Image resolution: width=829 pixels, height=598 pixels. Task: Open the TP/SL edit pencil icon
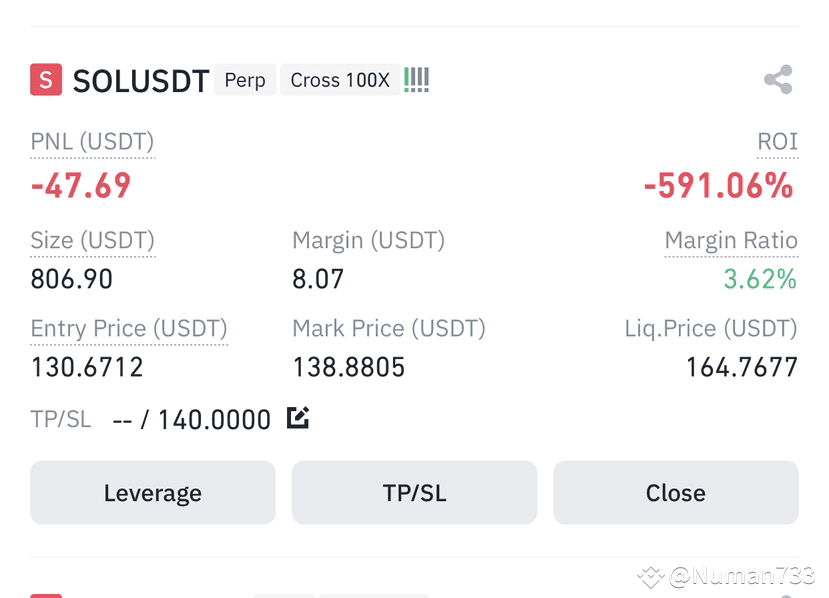298,418
